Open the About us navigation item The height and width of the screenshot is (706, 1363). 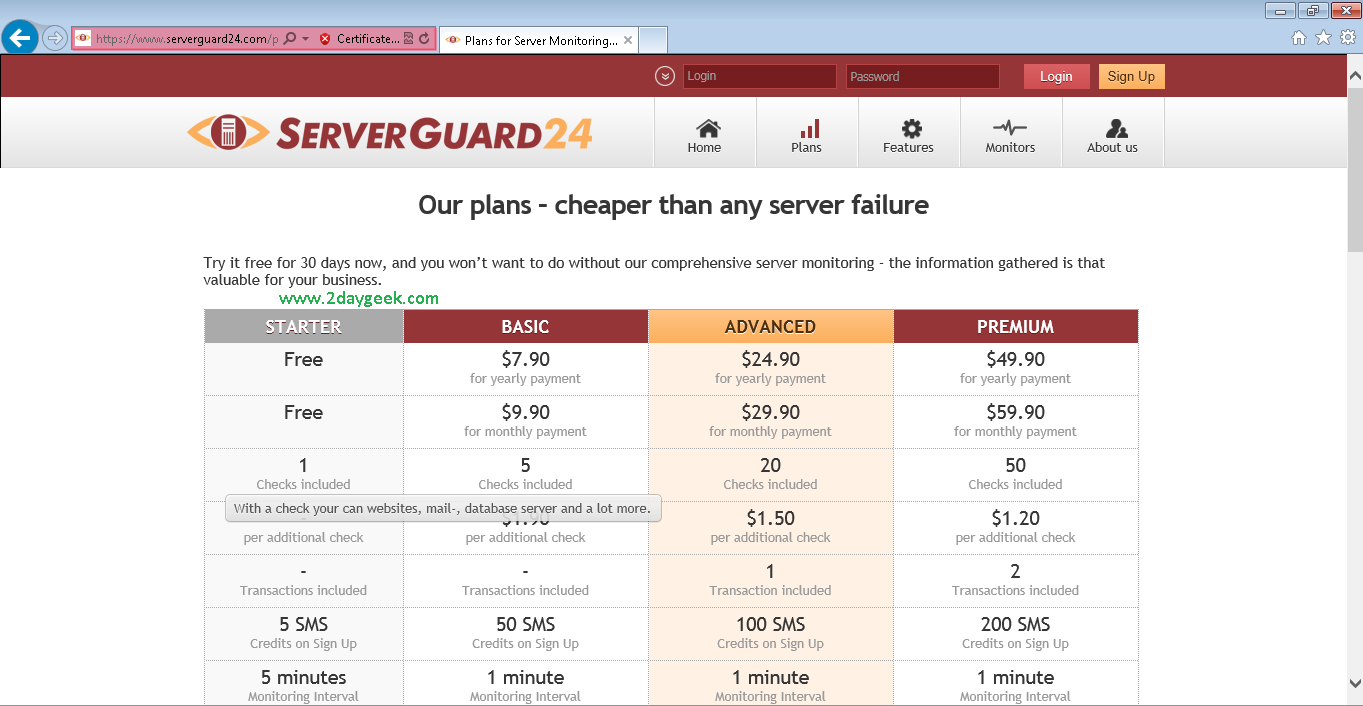click(1112, 133)
